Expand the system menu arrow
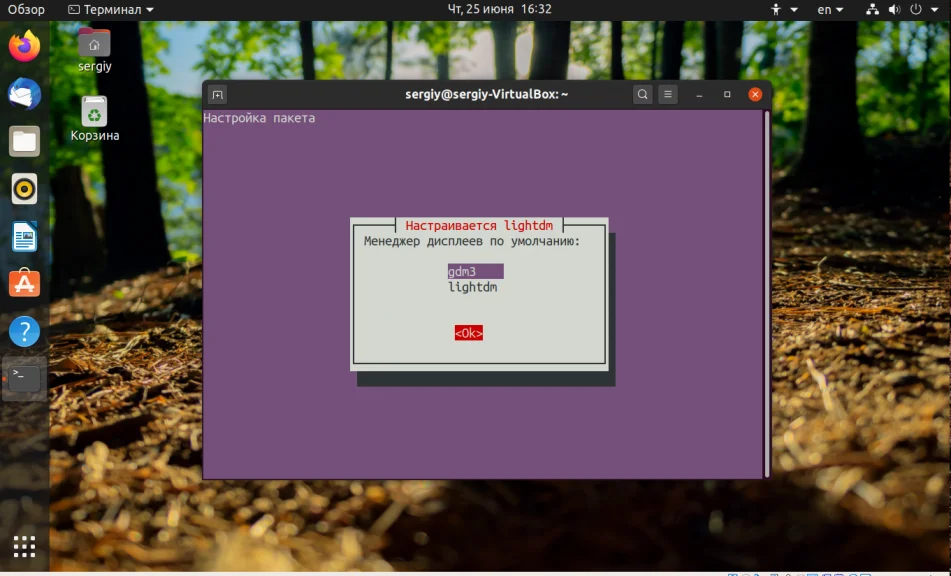The height and width of the screenshot is (576, 951). 935,10
